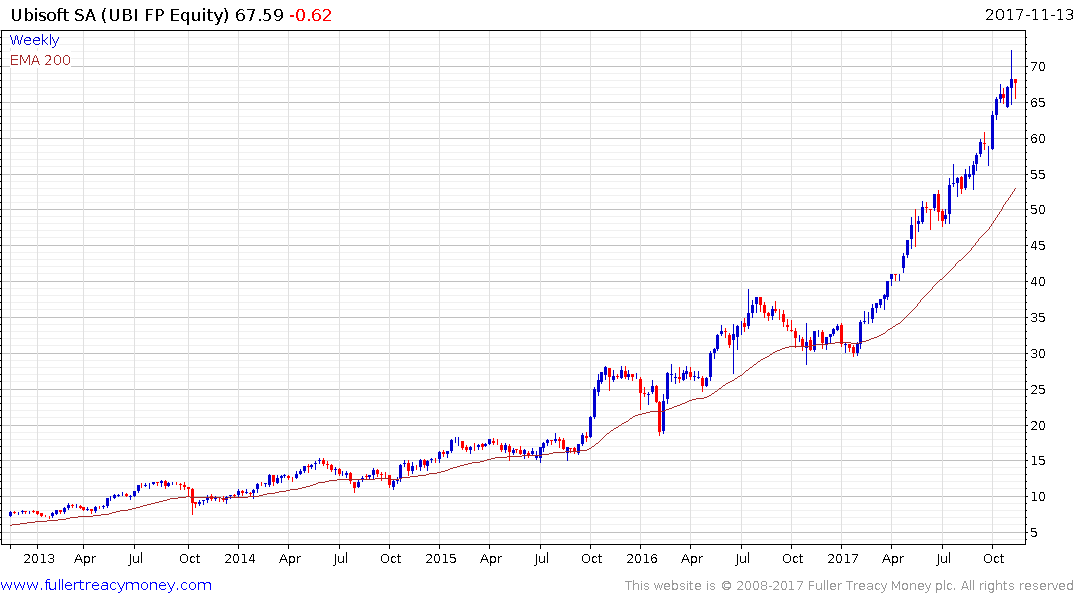
Task: Click the 5 price axis label
Action: click(x=1033, y=533)
